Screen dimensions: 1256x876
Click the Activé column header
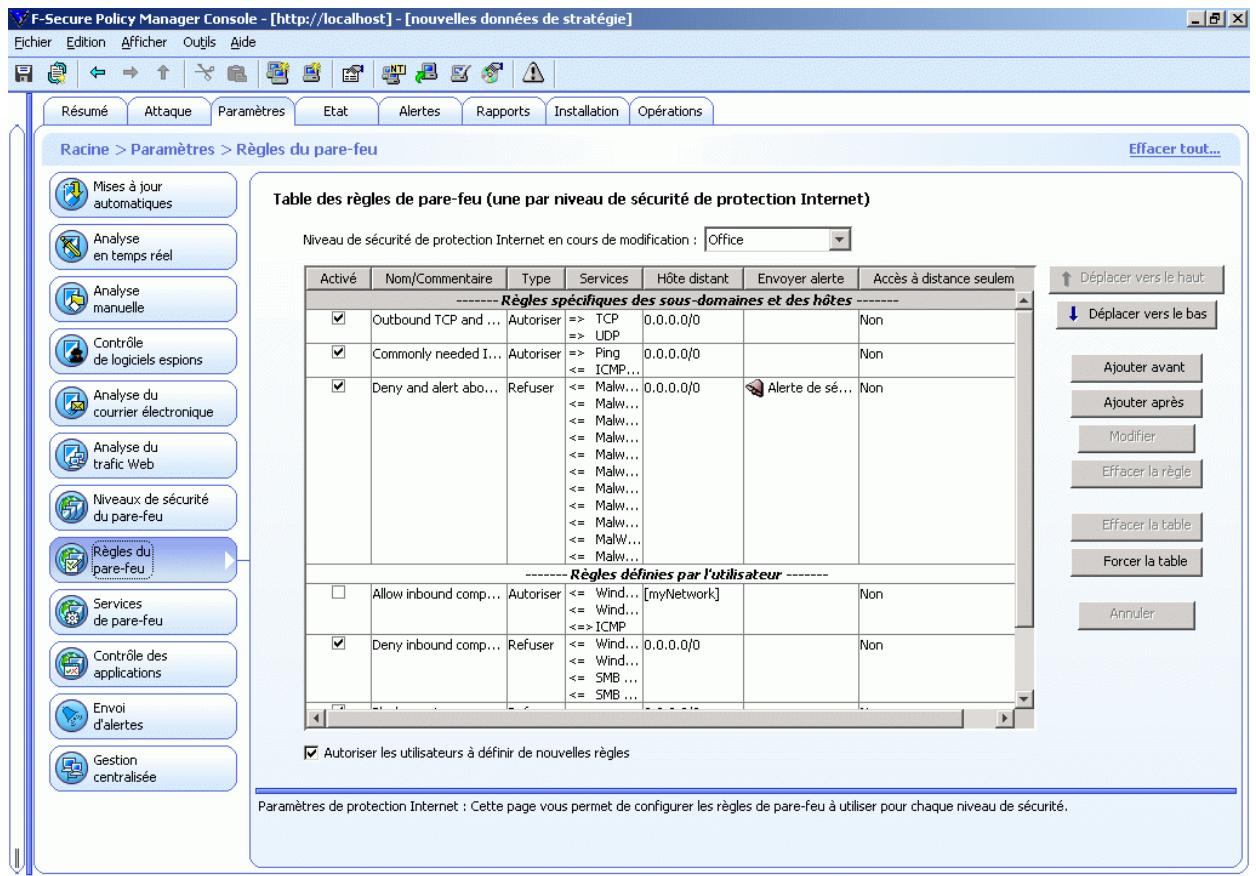pyautogui.click(x=338, y=278)
